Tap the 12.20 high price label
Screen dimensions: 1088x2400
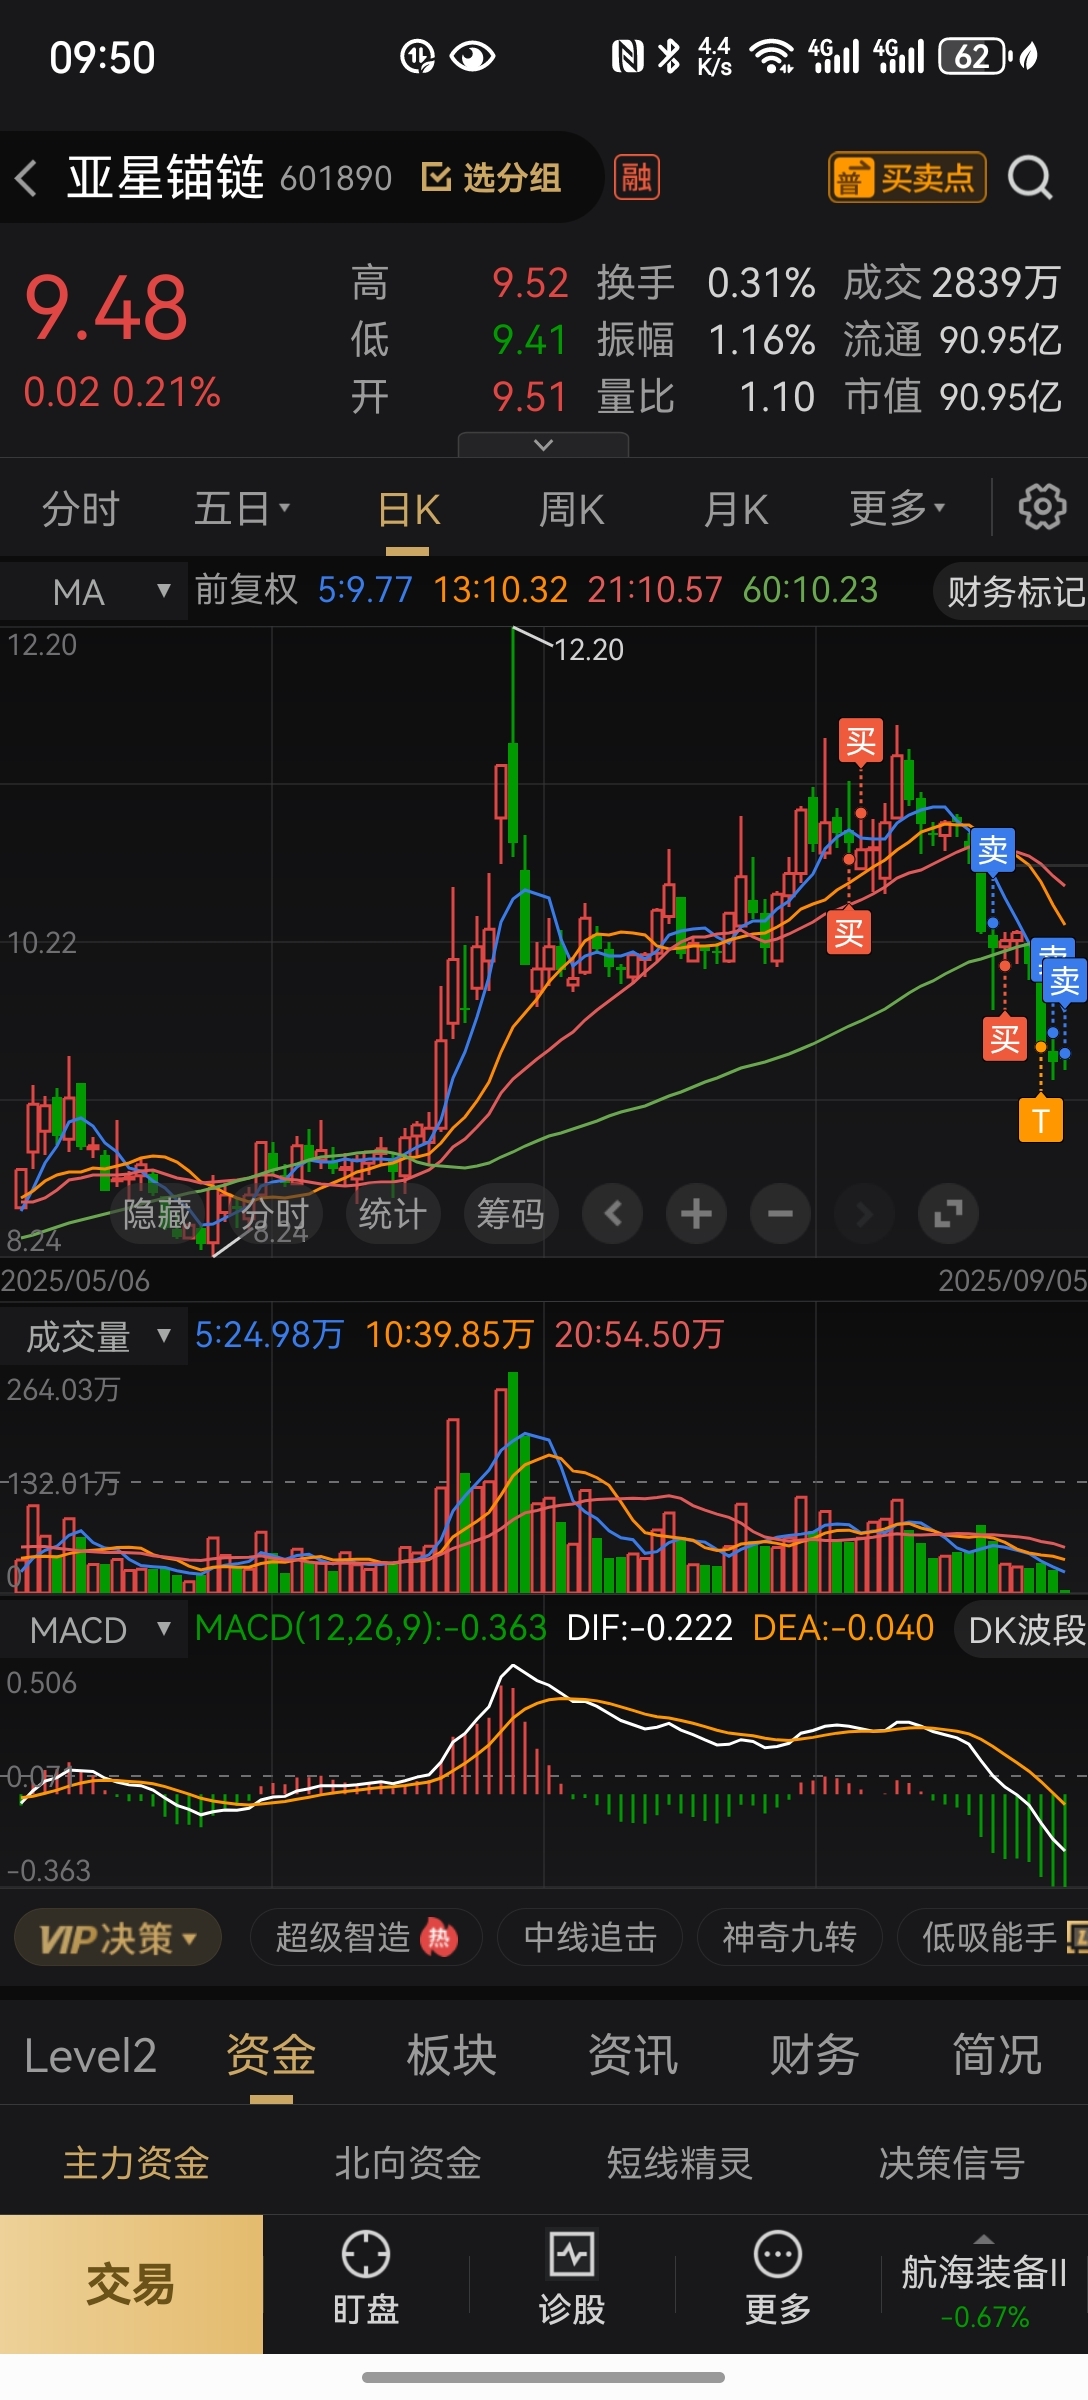click(x=589, y=650)
